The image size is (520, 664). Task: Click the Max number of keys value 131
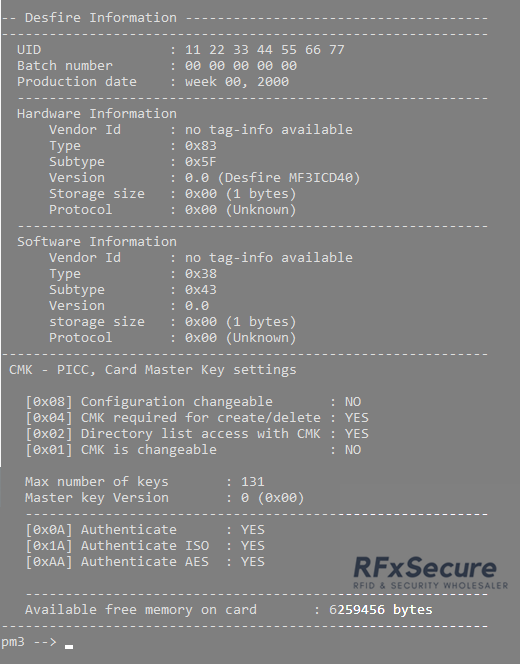(x=253, y=482)
